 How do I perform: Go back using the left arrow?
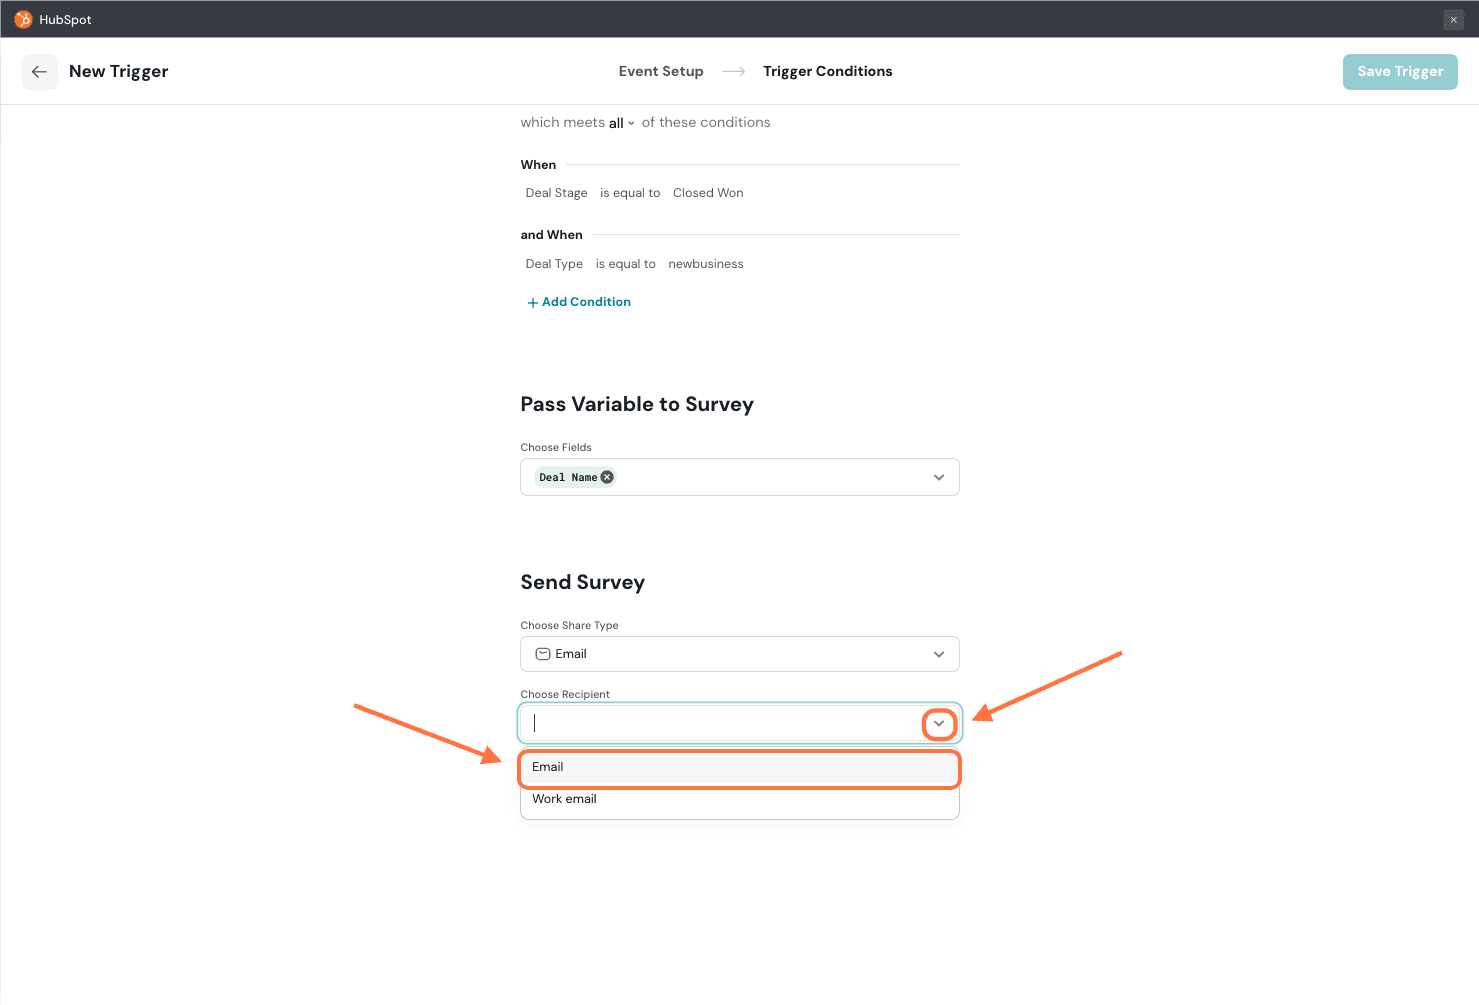click(40, 72)
